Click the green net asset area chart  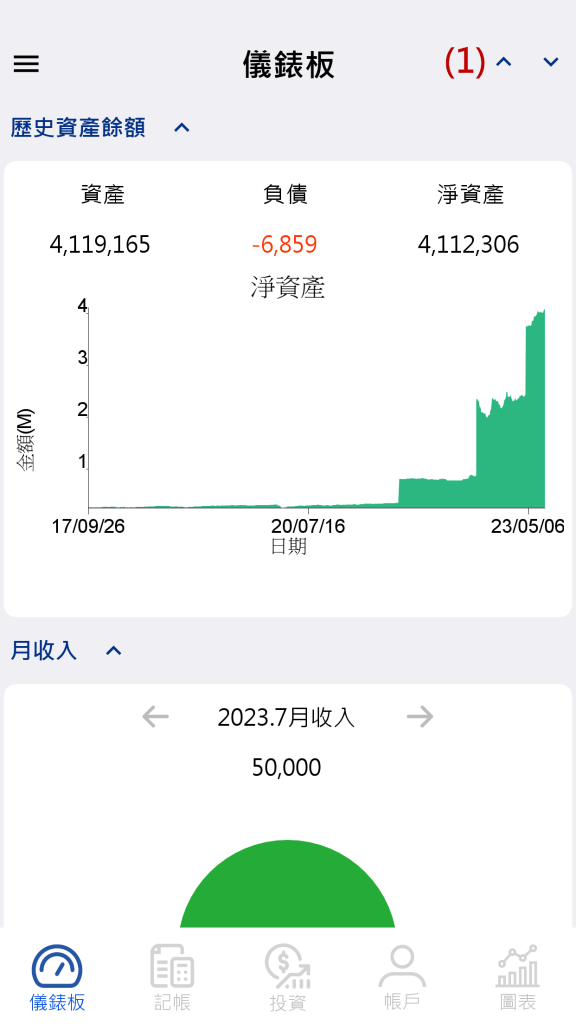pos(317,409)
